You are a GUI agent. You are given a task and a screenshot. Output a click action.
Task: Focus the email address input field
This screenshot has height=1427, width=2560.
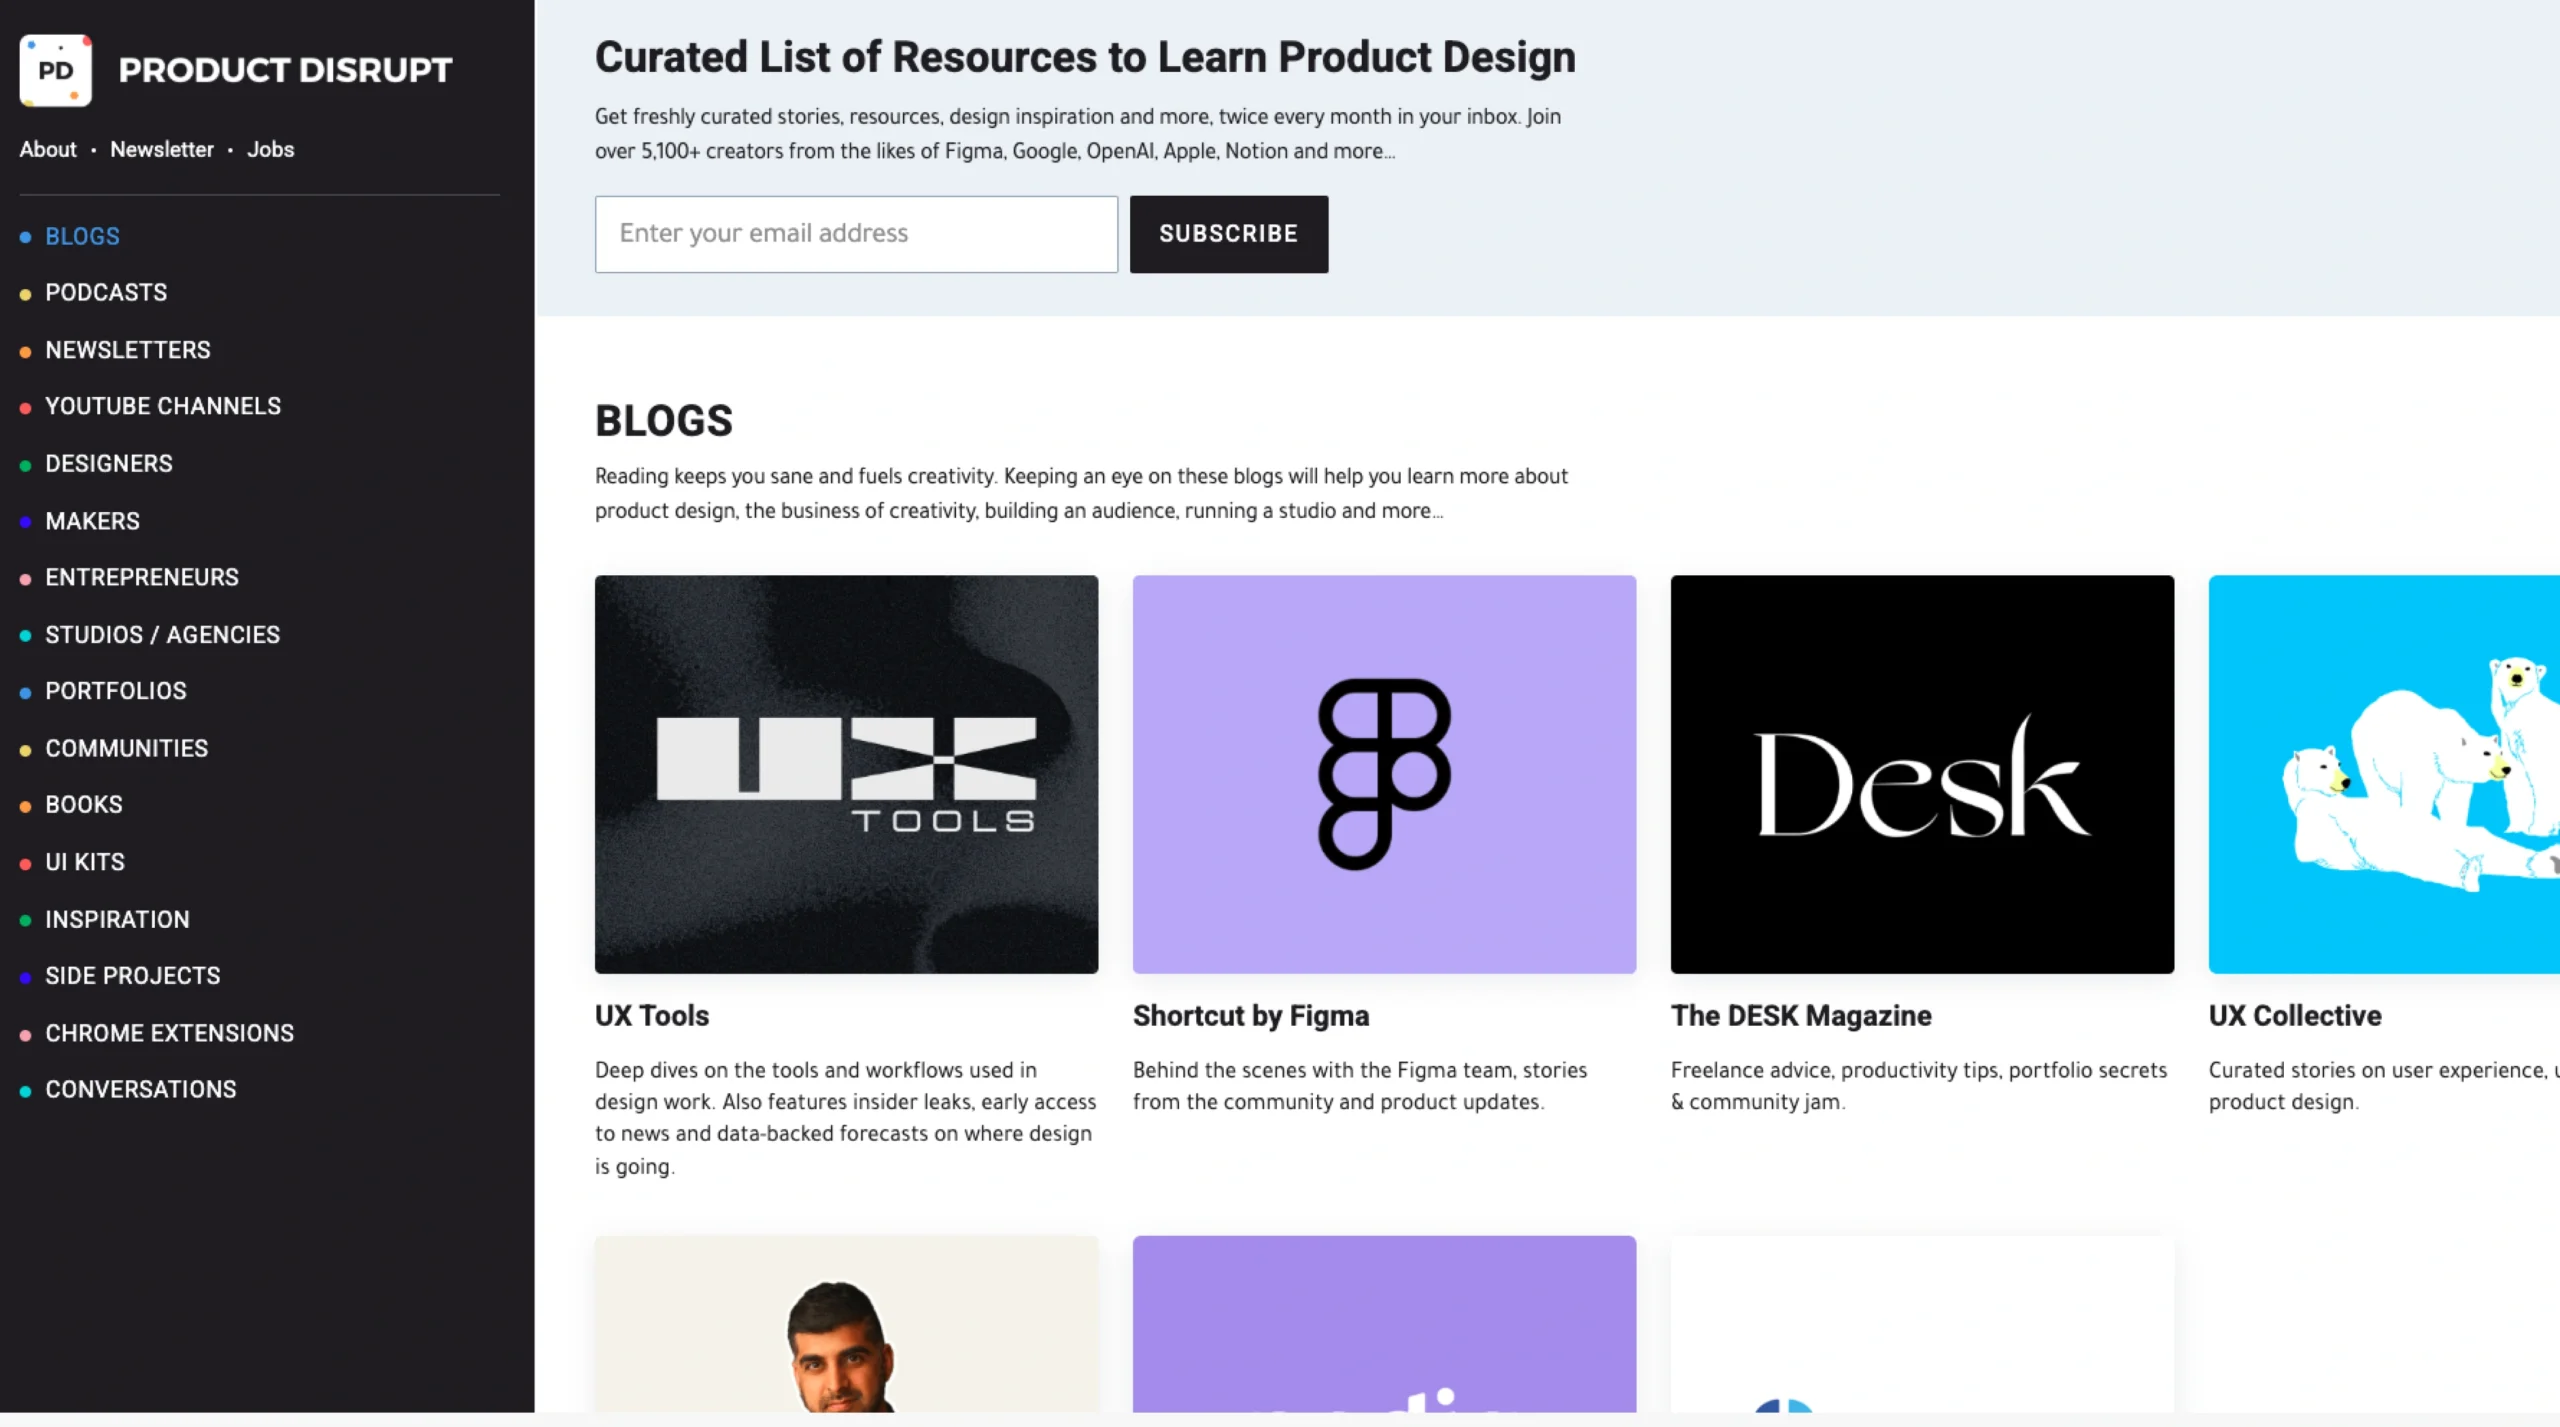click(x=856, y=234)
